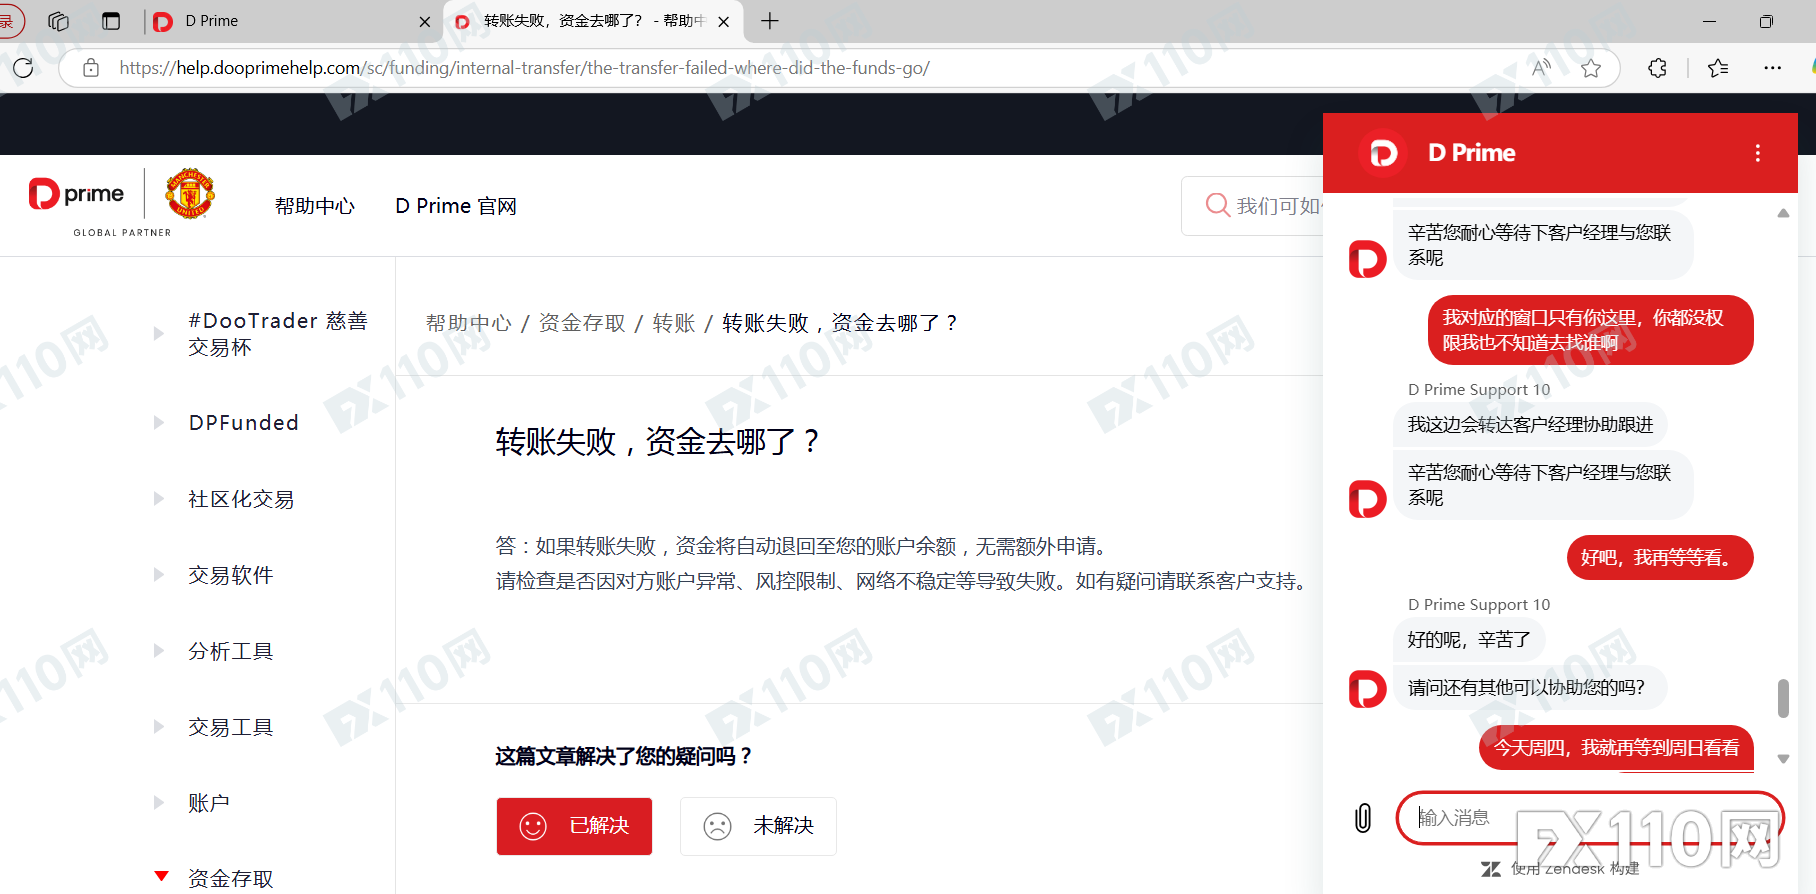Expand #DooTrader 慈善交易杯 sidebar arrow
The width and height of the screenshot is (1816, 894).
[x=158, y=333]
